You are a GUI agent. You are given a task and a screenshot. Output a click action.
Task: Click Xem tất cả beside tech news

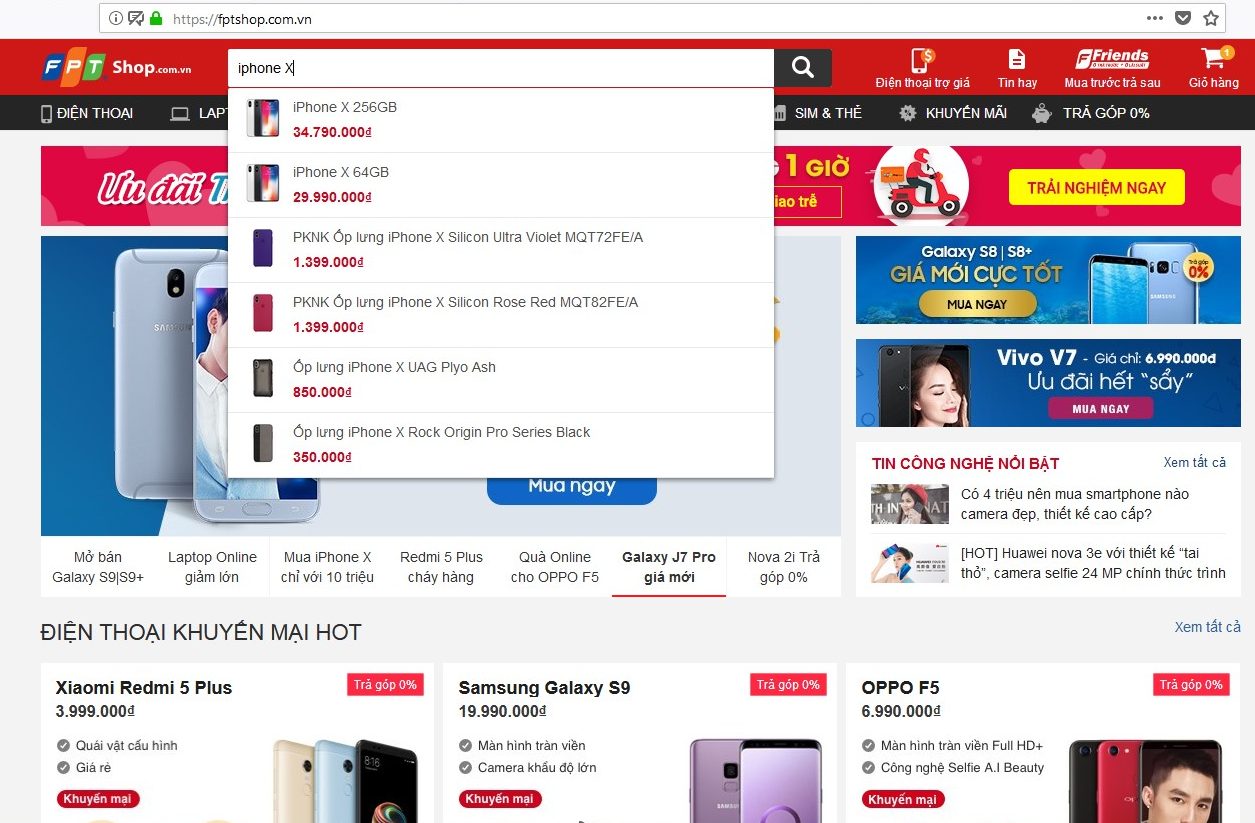tap(1194, 462)
